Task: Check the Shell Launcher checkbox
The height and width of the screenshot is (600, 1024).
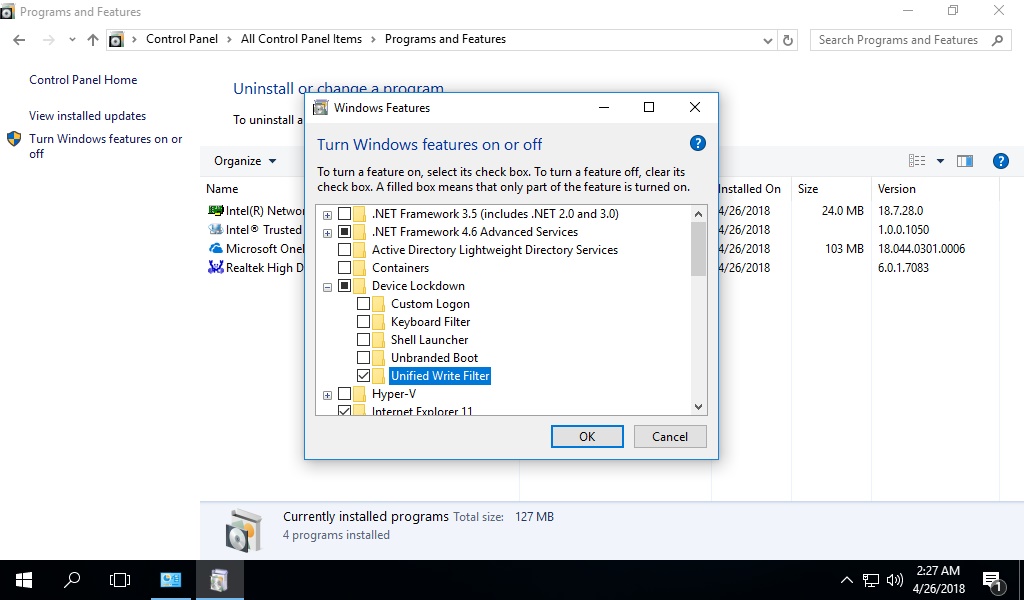Action: 363,340
